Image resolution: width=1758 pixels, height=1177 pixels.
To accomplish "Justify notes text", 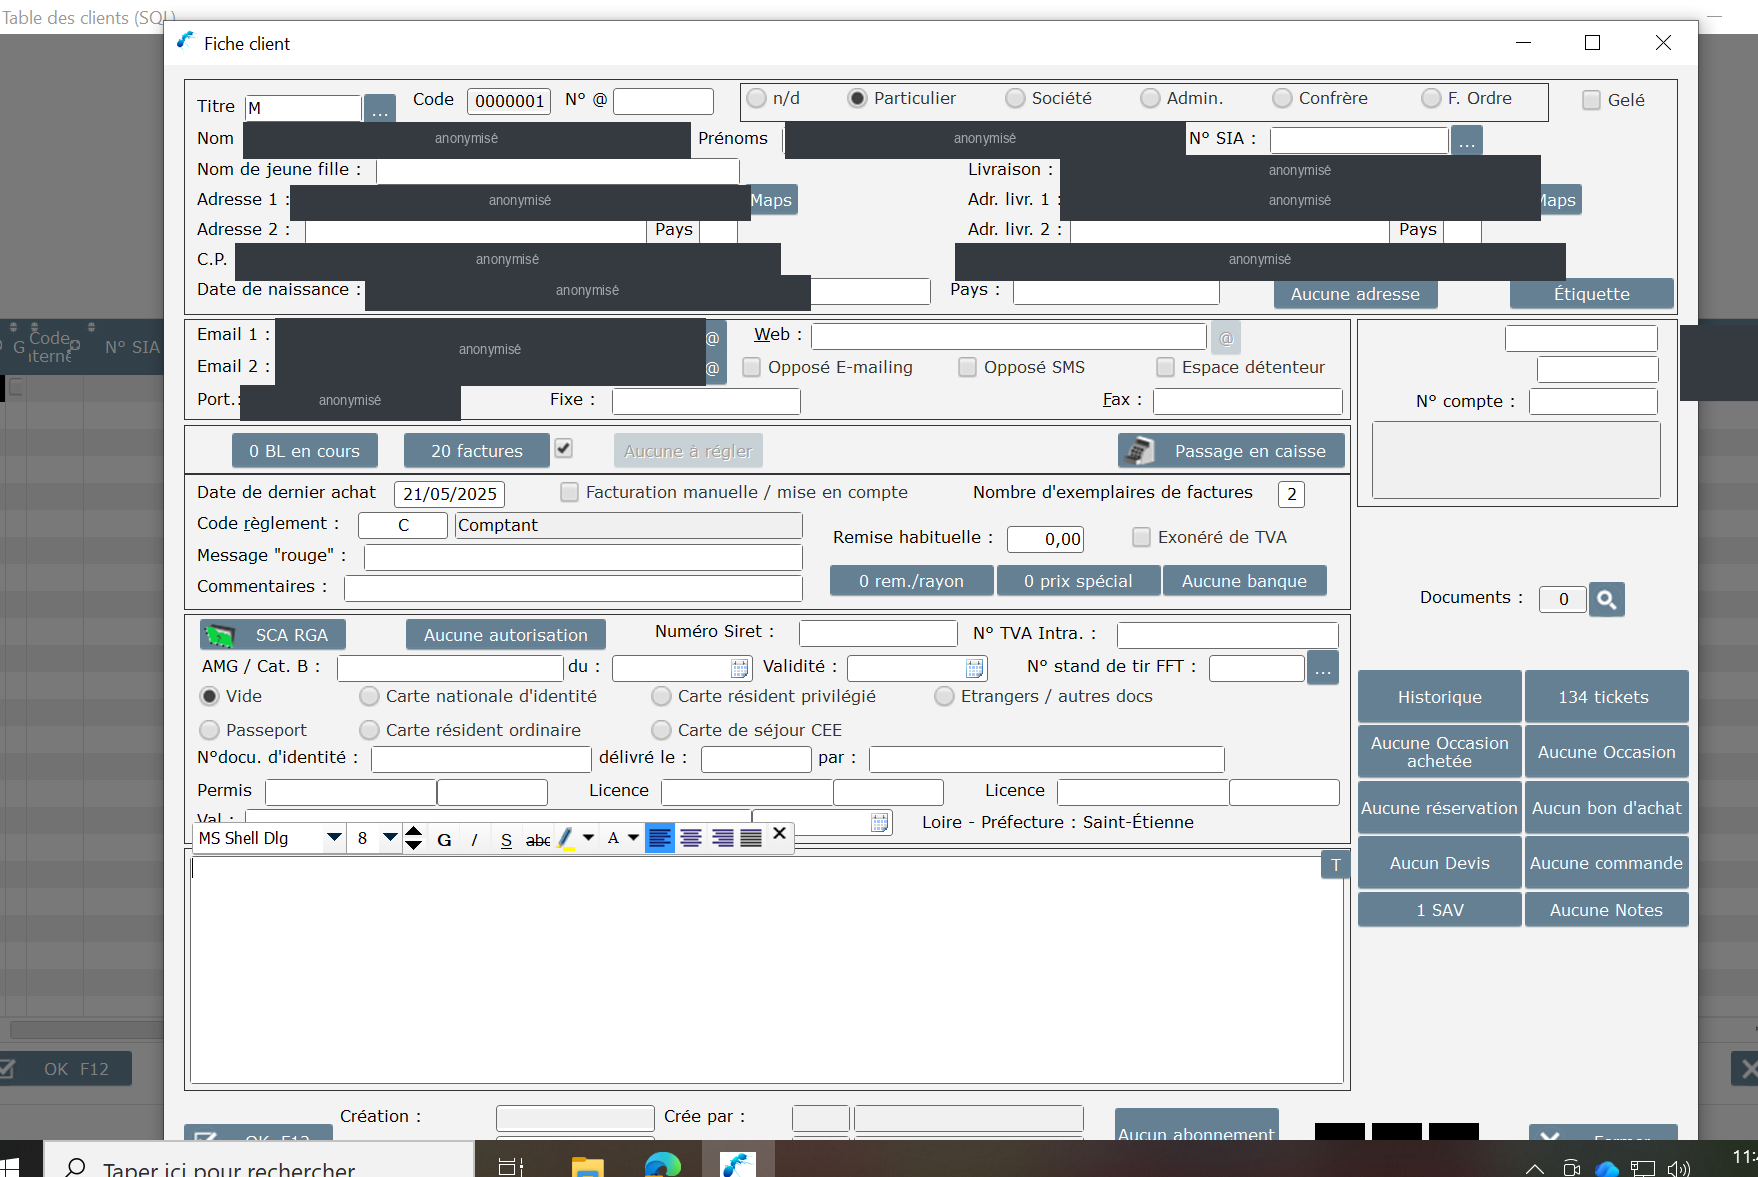I will (x=751, y=838).
